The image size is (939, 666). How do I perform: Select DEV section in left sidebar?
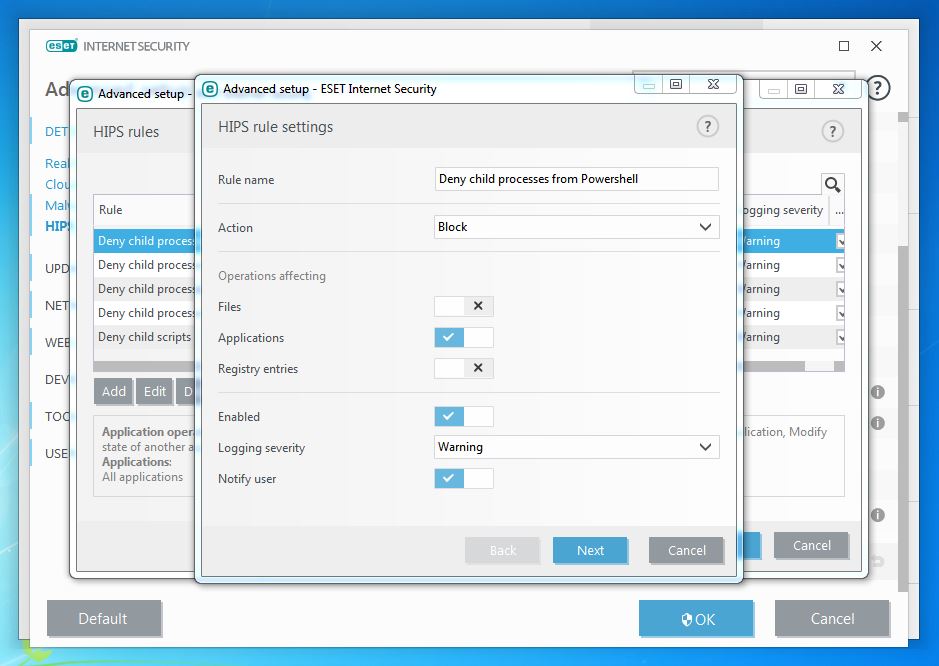pyautogui.click(x=57, y=380)
